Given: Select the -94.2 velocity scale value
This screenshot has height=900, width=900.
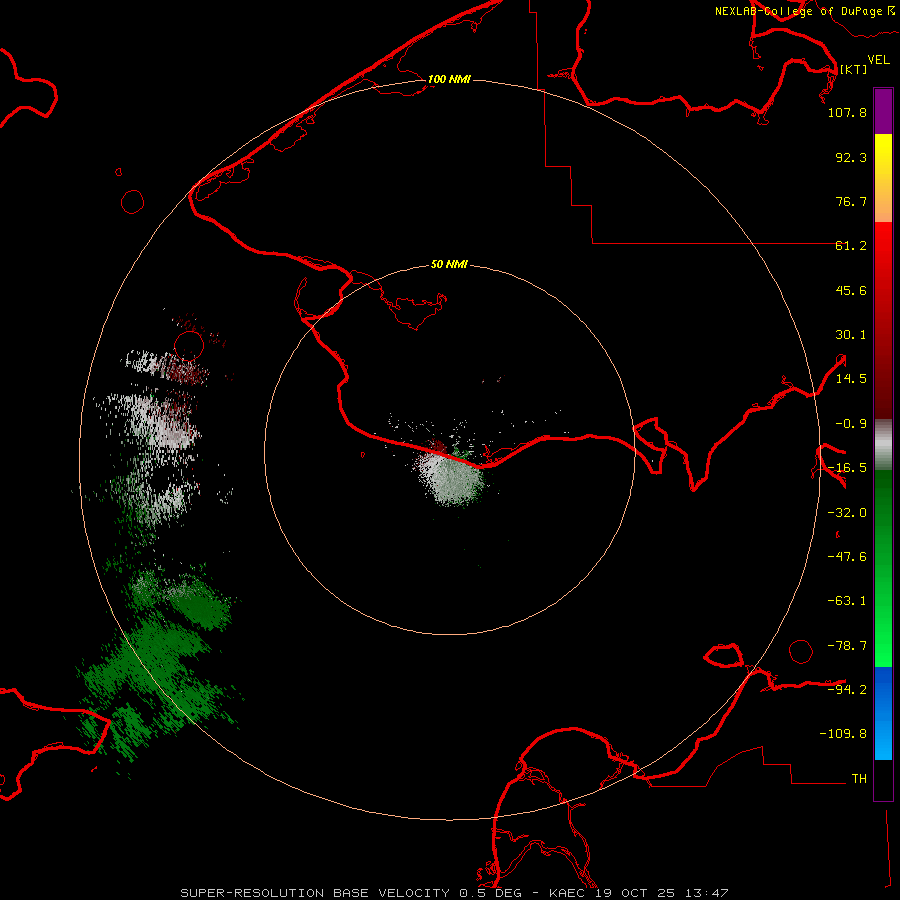Looking at the screenshot, I should (847, 689).
